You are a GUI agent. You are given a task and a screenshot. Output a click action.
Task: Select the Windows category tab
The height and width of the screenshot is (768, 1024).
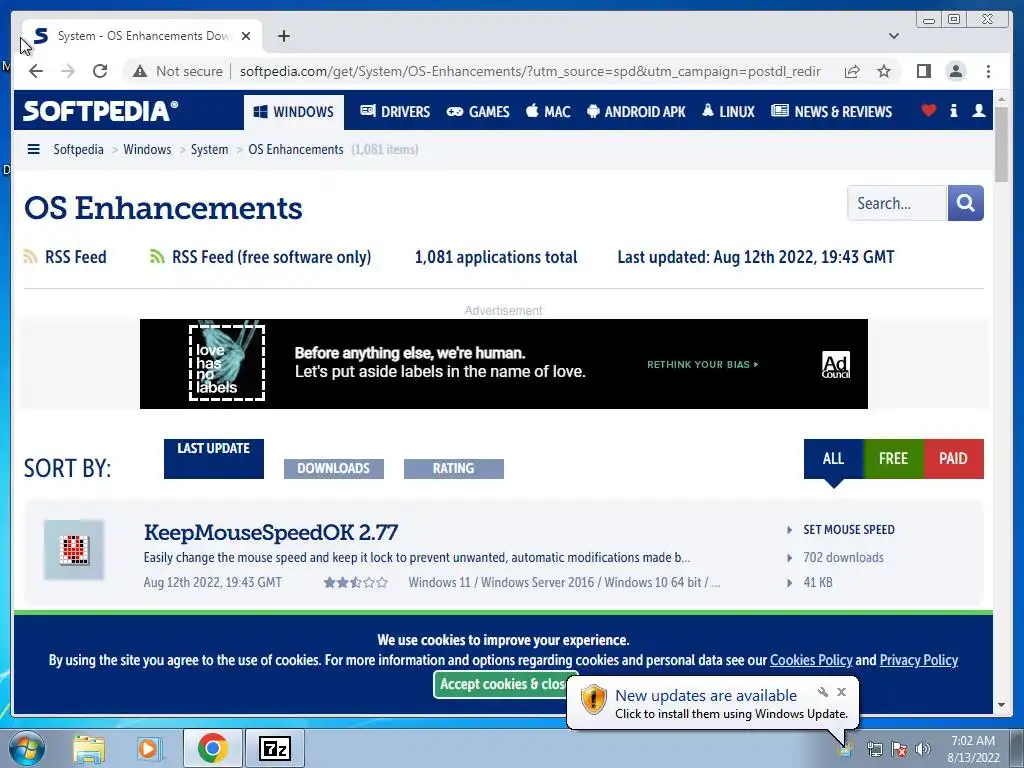pyautogui.click(x=294, y=112)
